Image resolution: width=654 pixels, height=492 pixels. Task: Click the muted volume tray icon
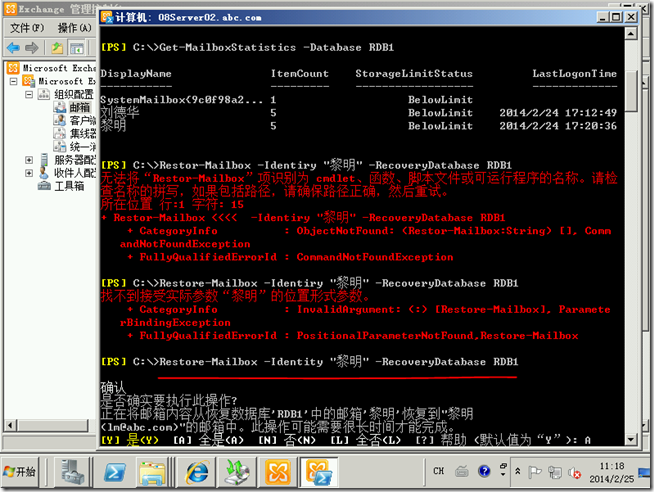click(x=574, y=472)
